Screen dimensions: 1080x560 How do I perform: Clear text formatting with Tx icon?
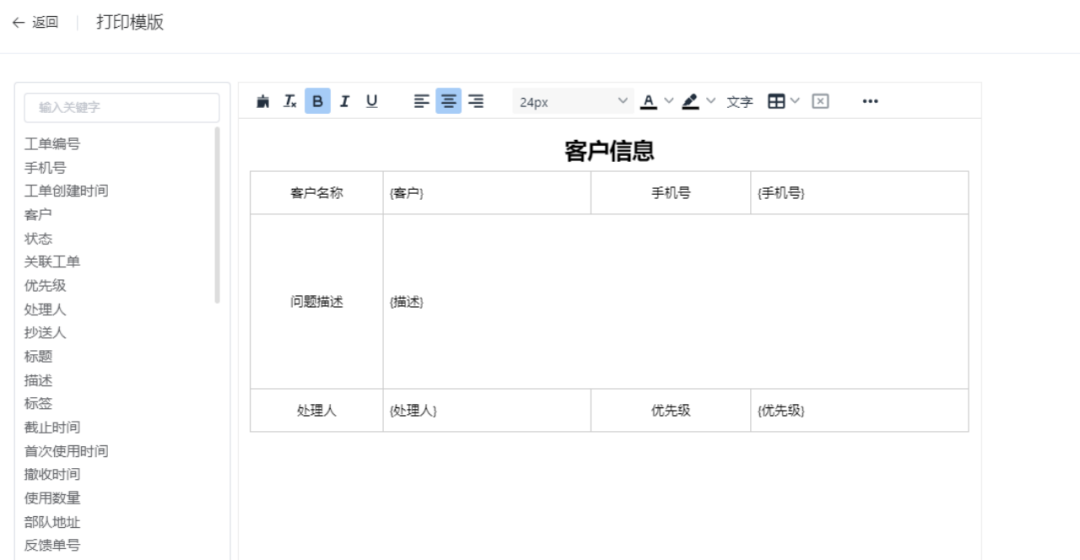[x=290, y=101]
